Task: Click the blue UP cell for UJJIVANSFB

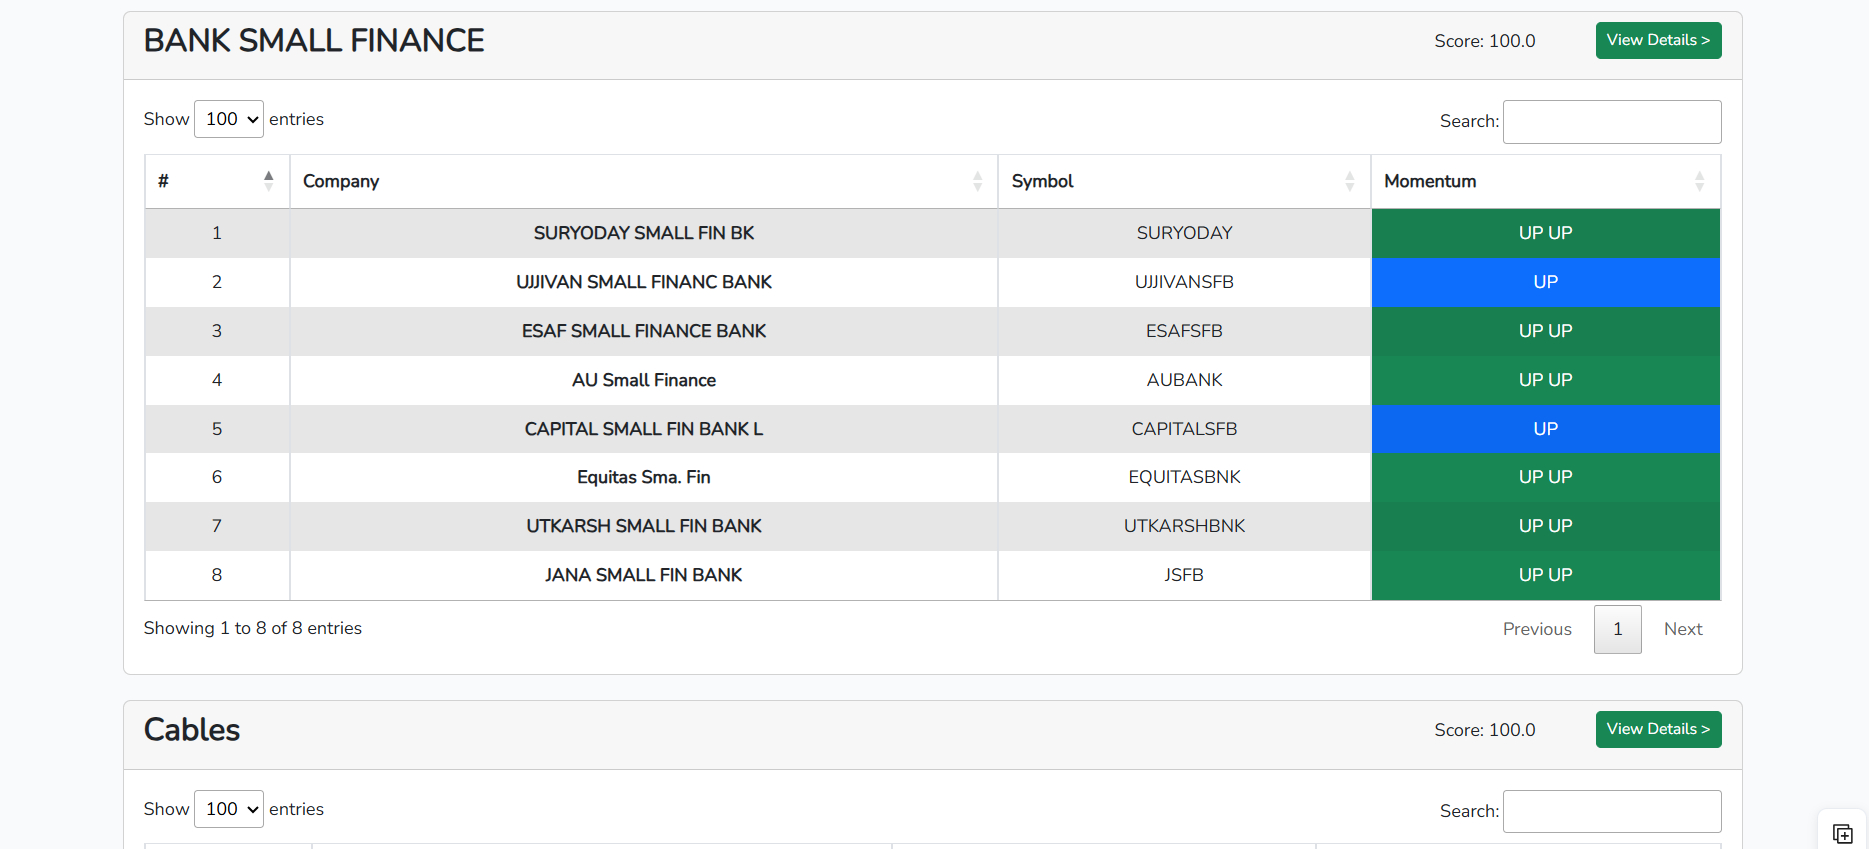Action: (1545, 282)
